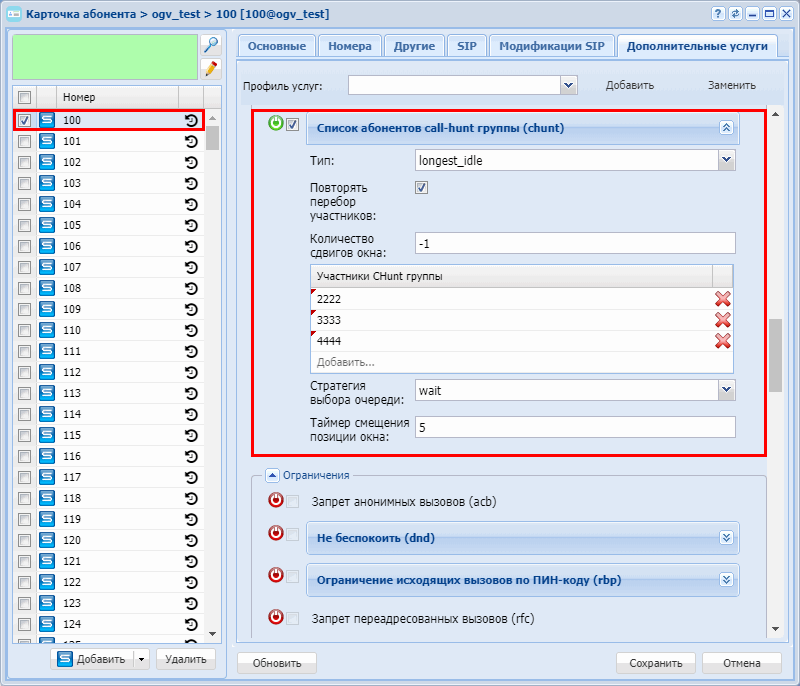Image resolution: width=800 pixels, height=686 pixels.
Task: Click history icon for number 107
Action: point(191,267)
